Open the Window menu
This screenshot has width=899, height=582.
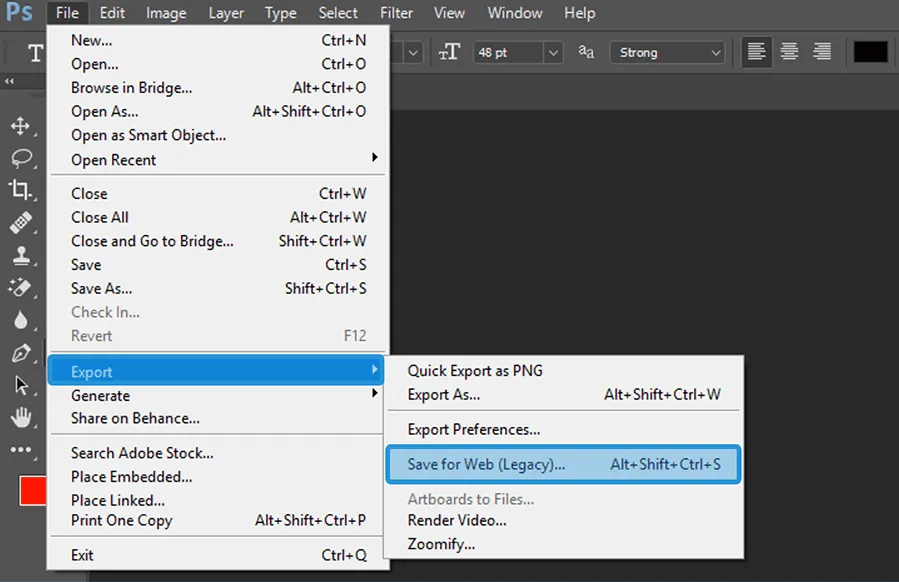tap(515, 13)
